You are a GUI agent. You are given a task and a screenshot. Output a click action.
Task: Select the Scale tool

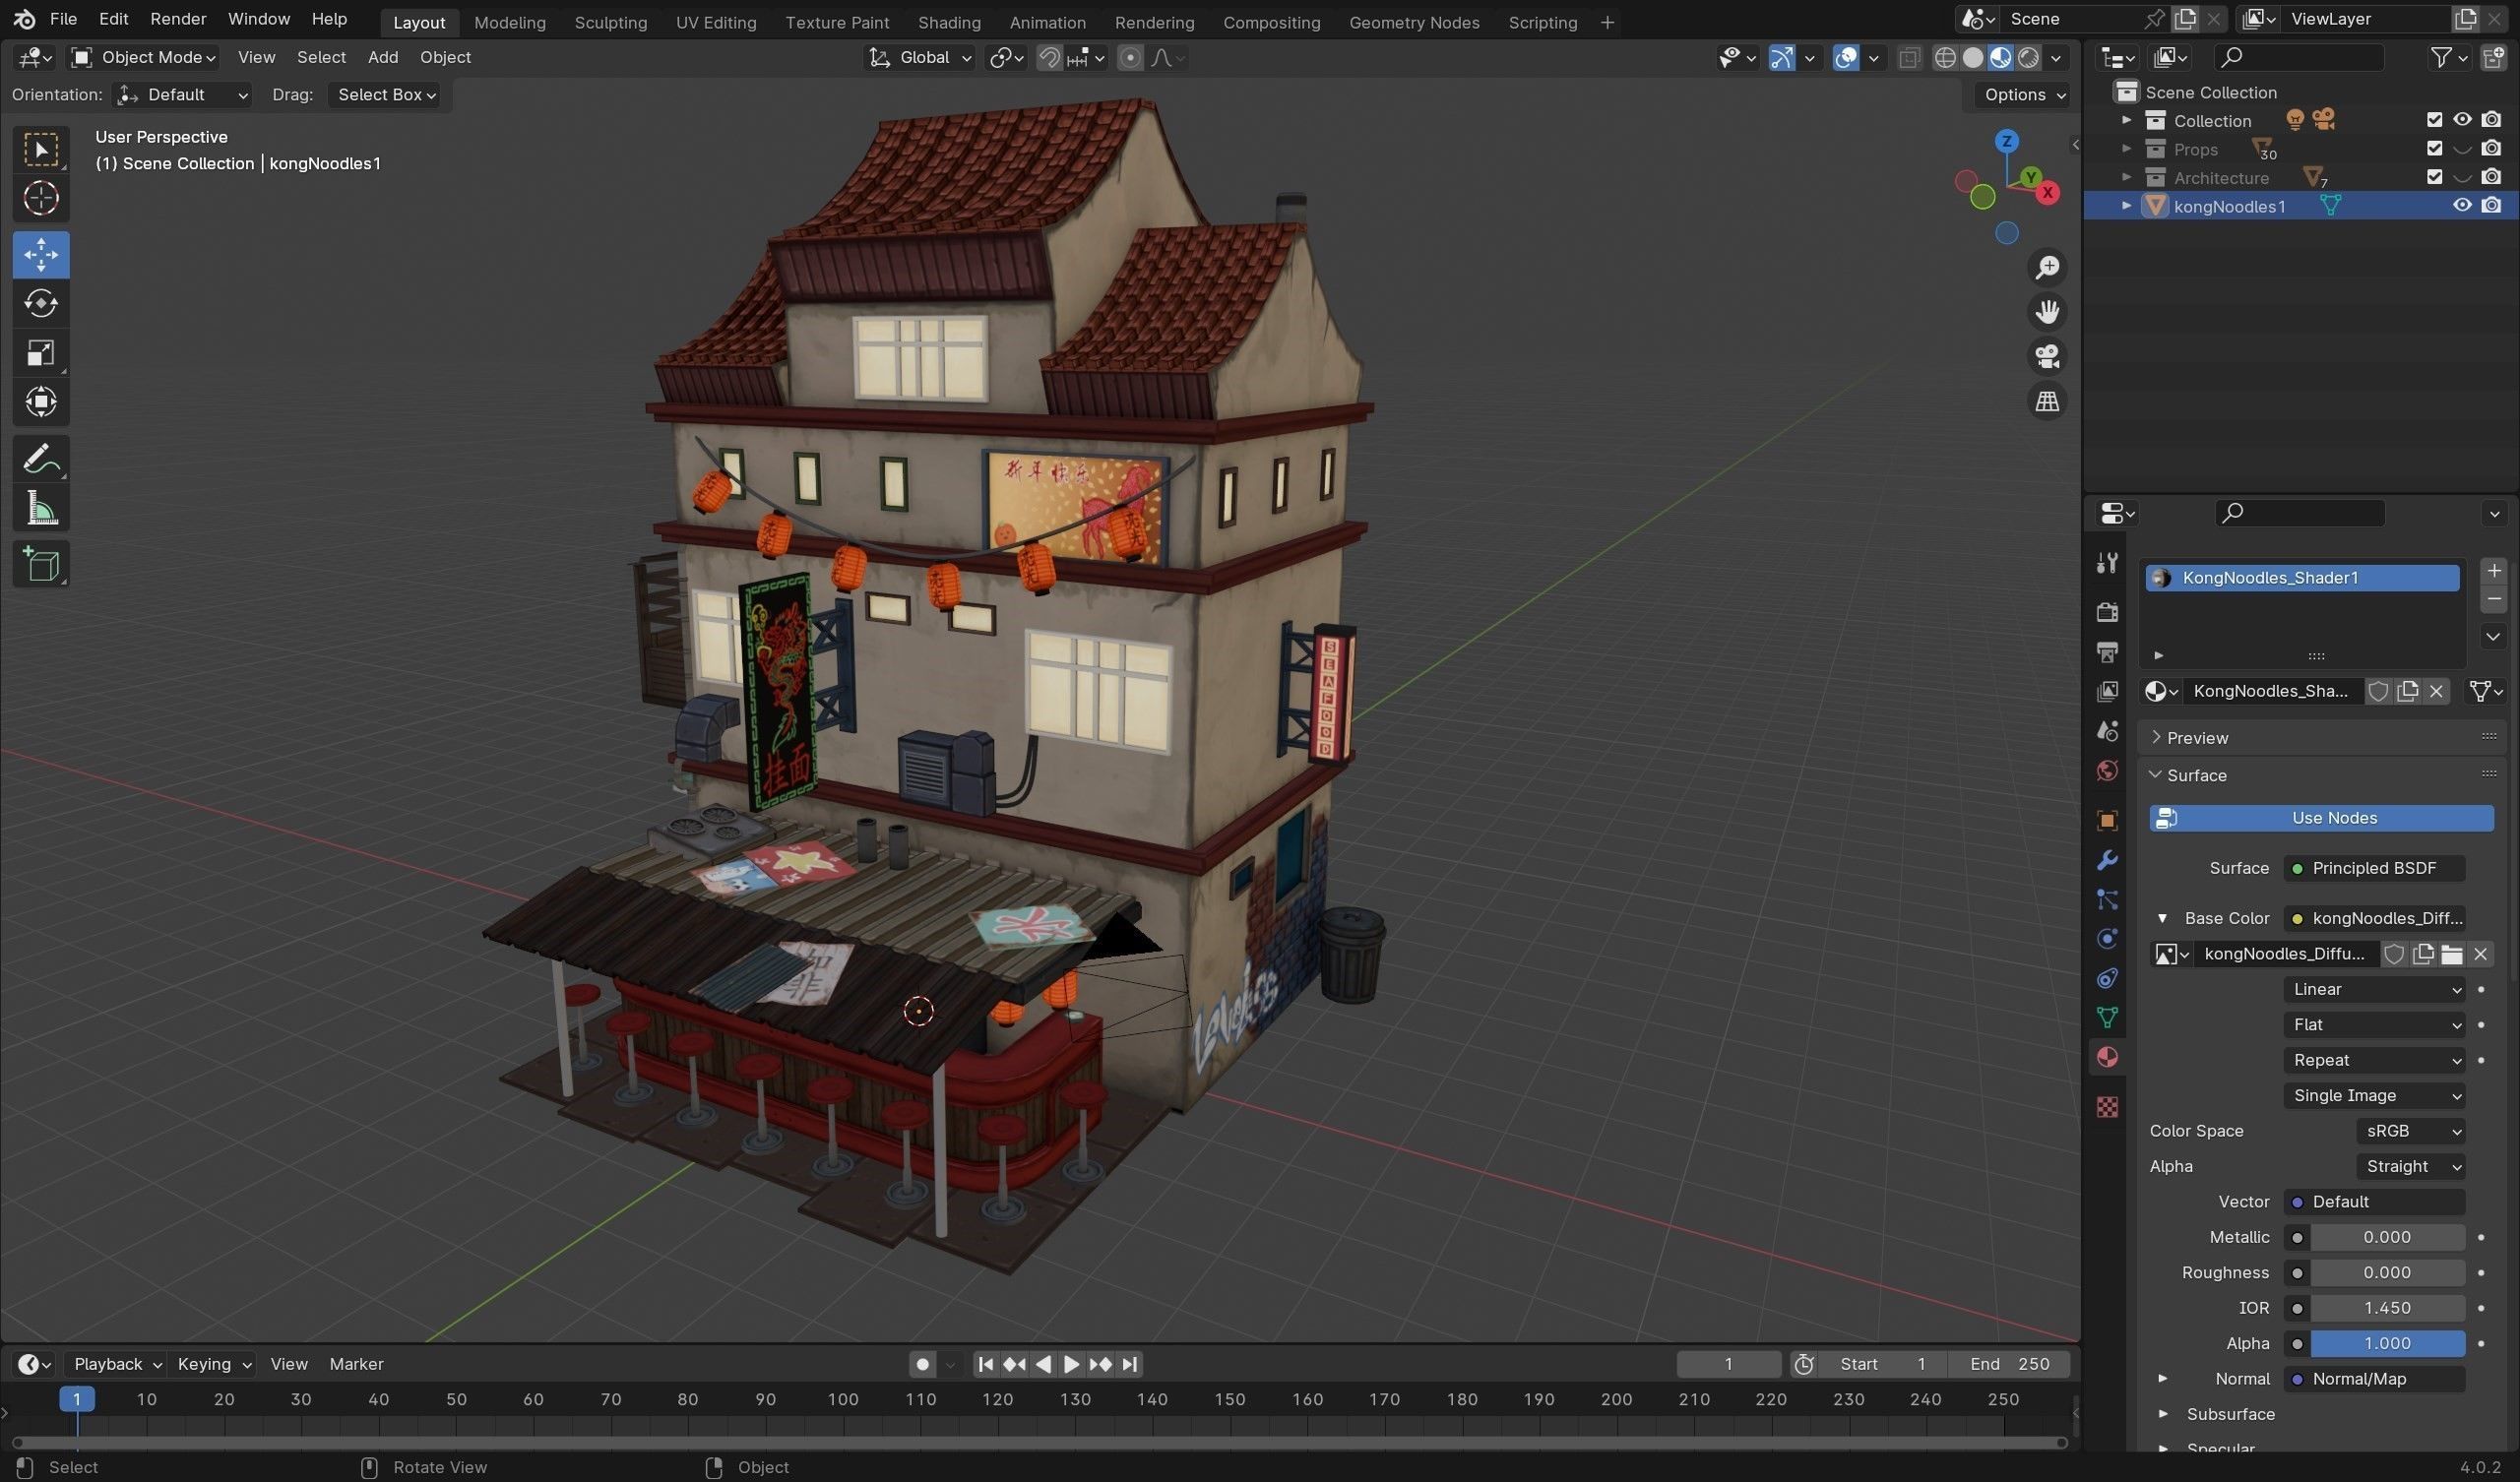[41, 353]
